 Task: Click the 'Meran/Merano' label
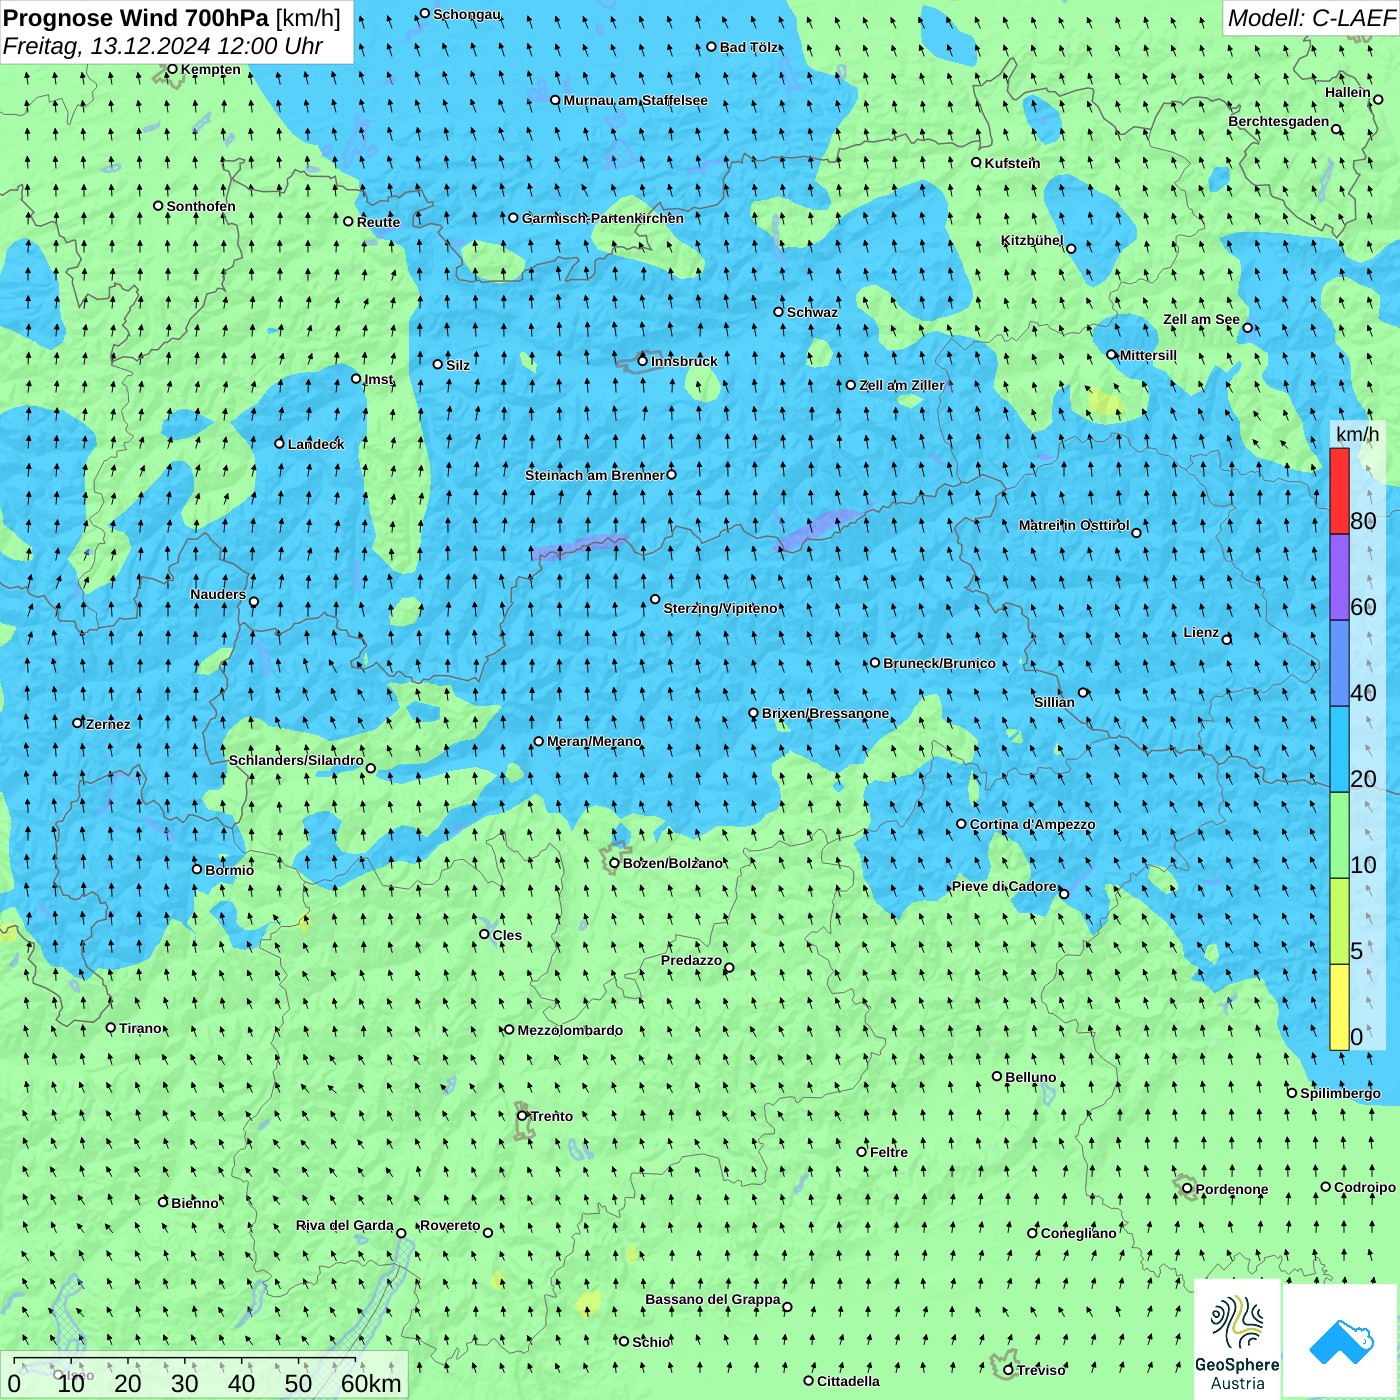point(594,741)
